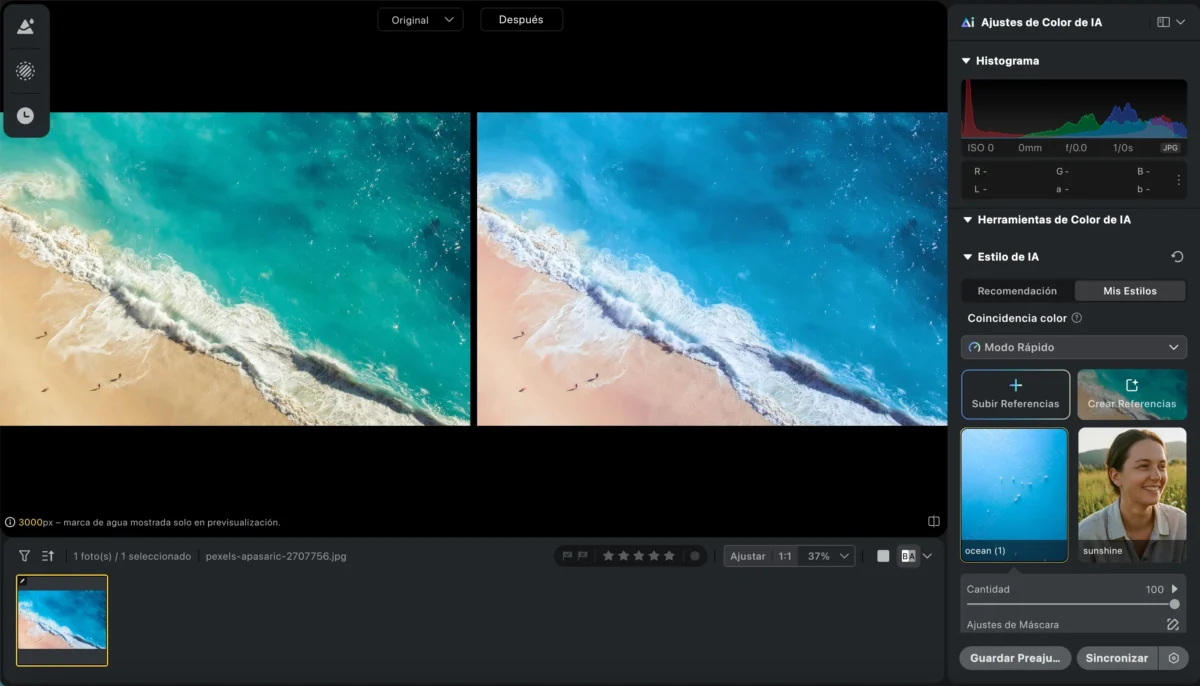Click the Guardar Preajuste button

tap(1015, 659)
